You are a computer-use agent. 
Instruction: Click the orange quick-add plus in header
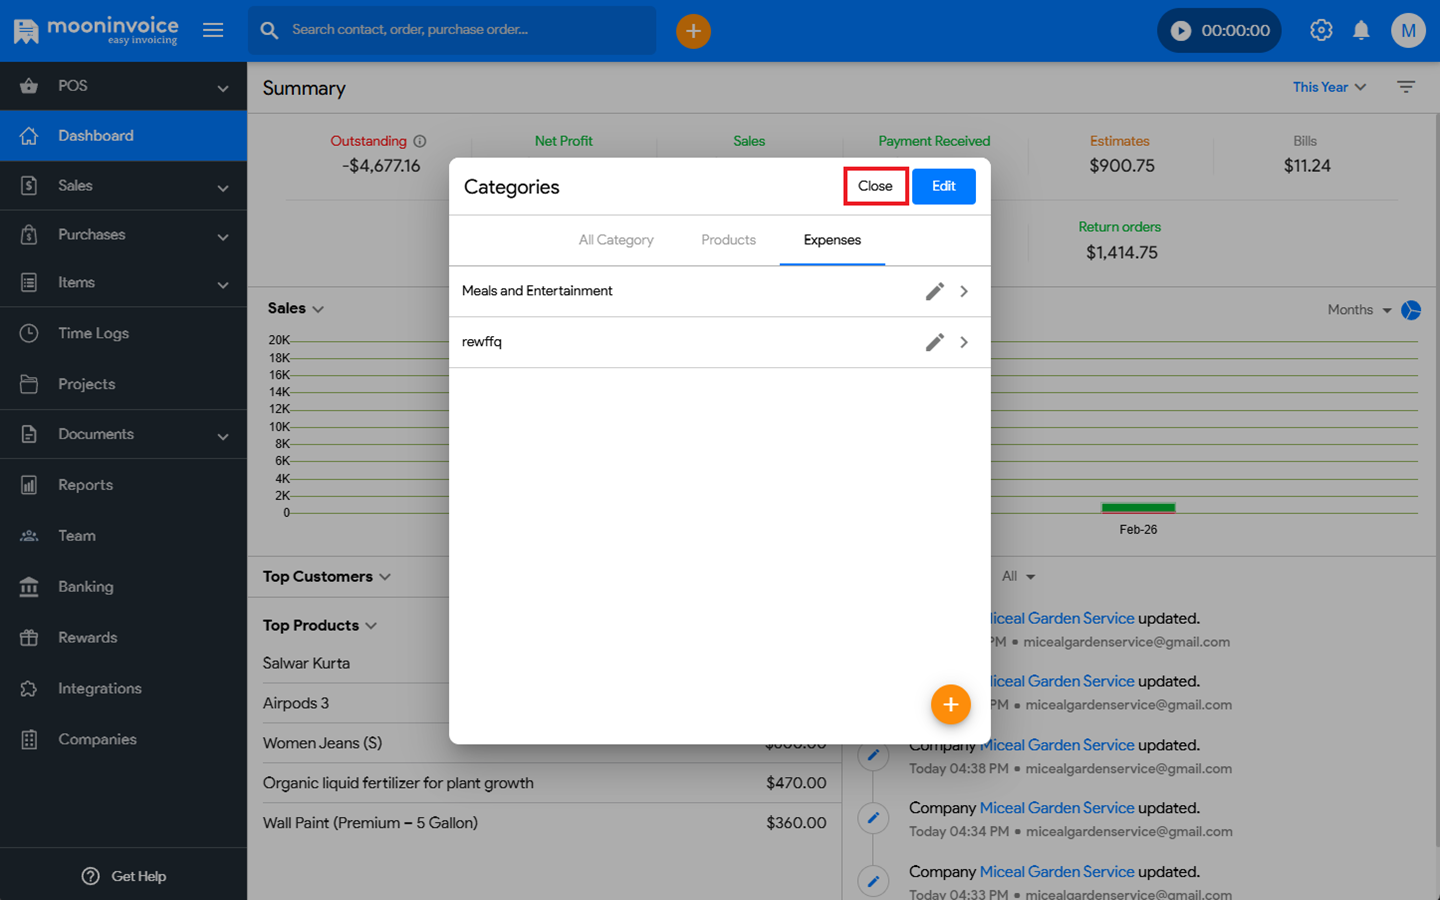coord(693,31)
